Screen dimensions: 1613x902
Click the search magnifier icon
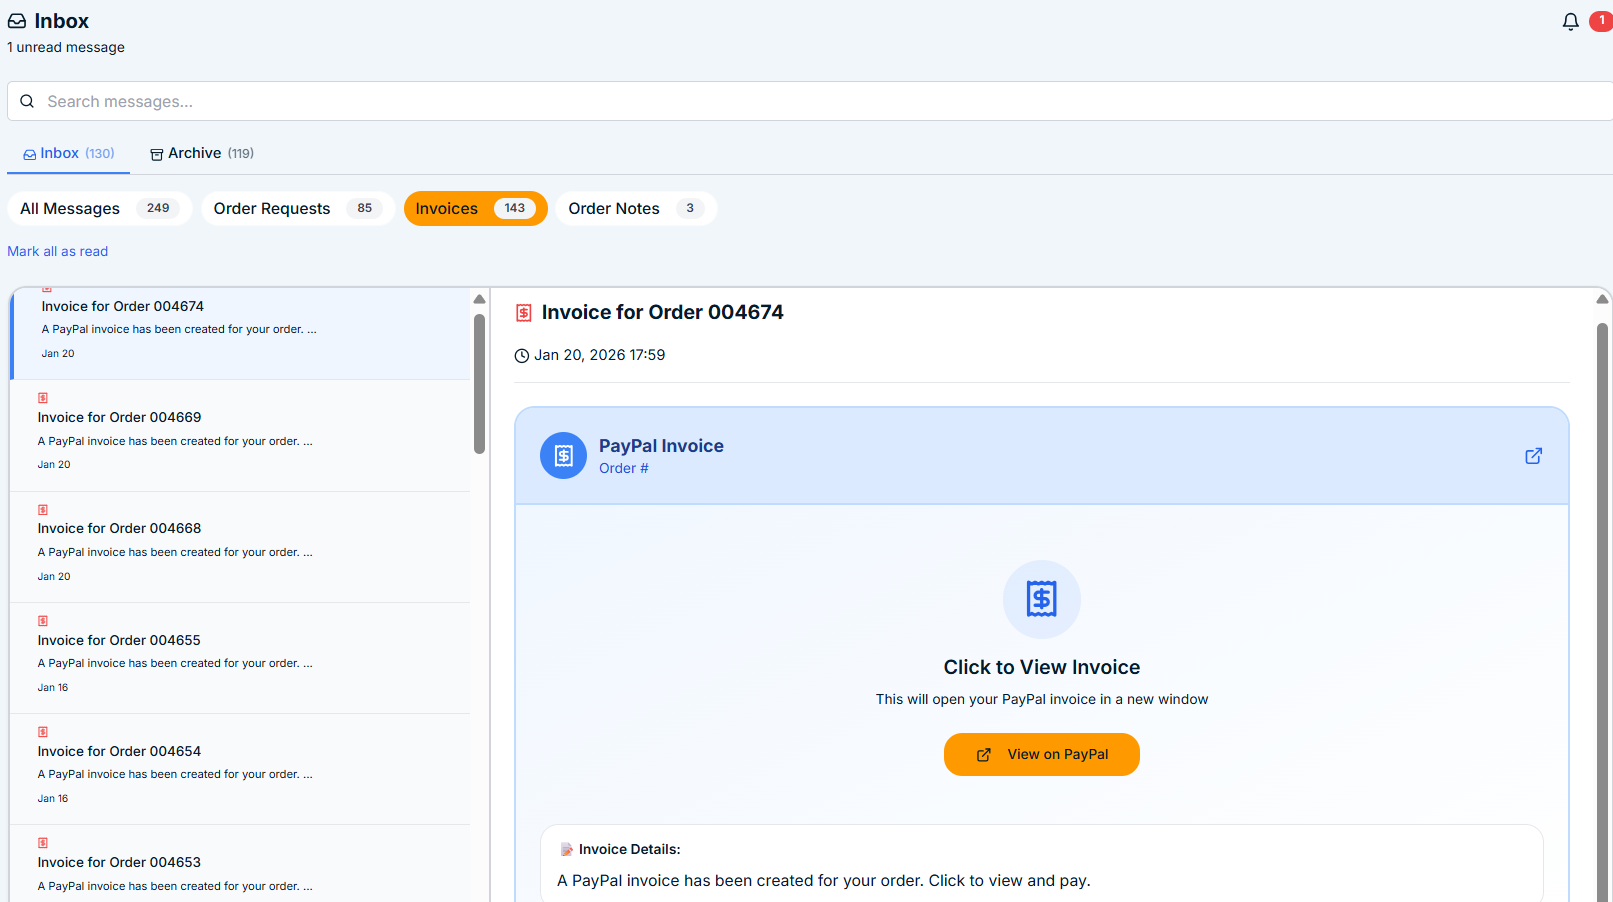pyautogui.click(x=27, y=101)
